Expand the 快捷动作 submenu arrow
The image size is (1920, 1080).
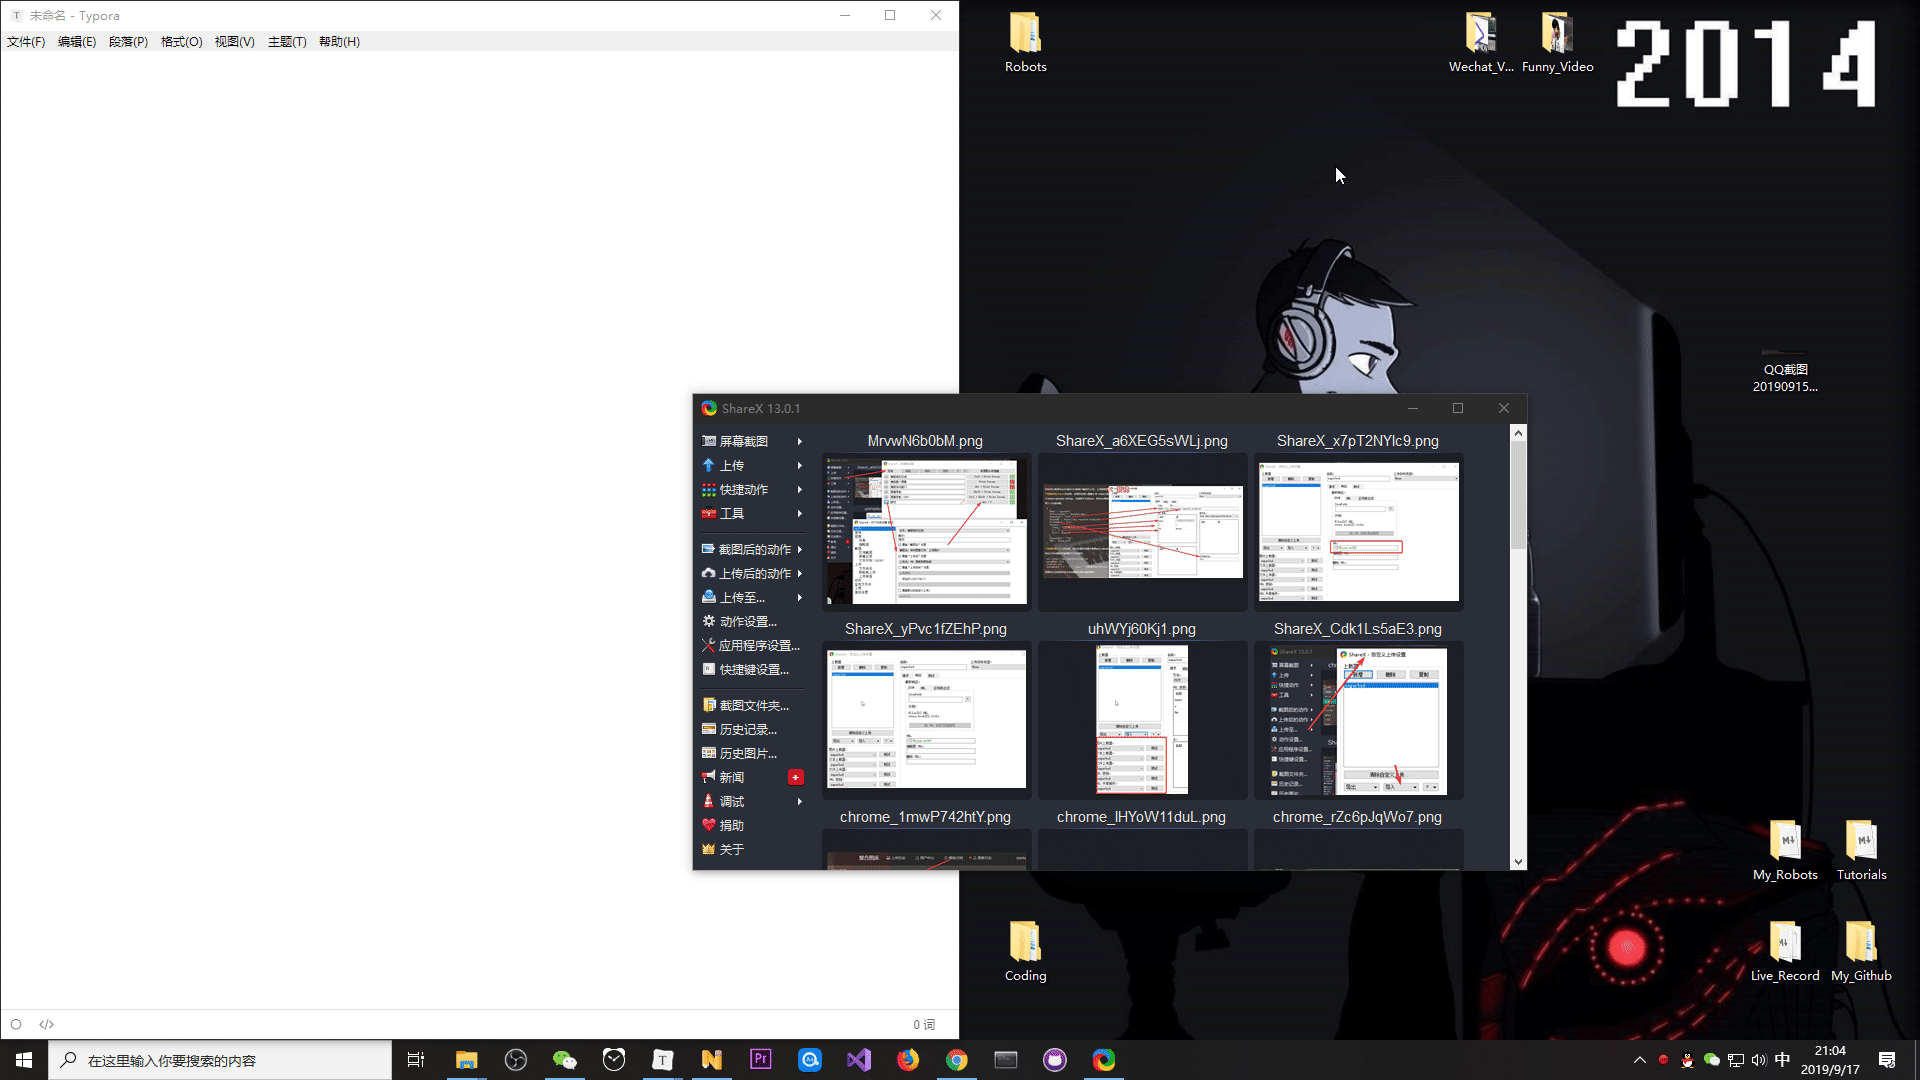click(799, 489)
